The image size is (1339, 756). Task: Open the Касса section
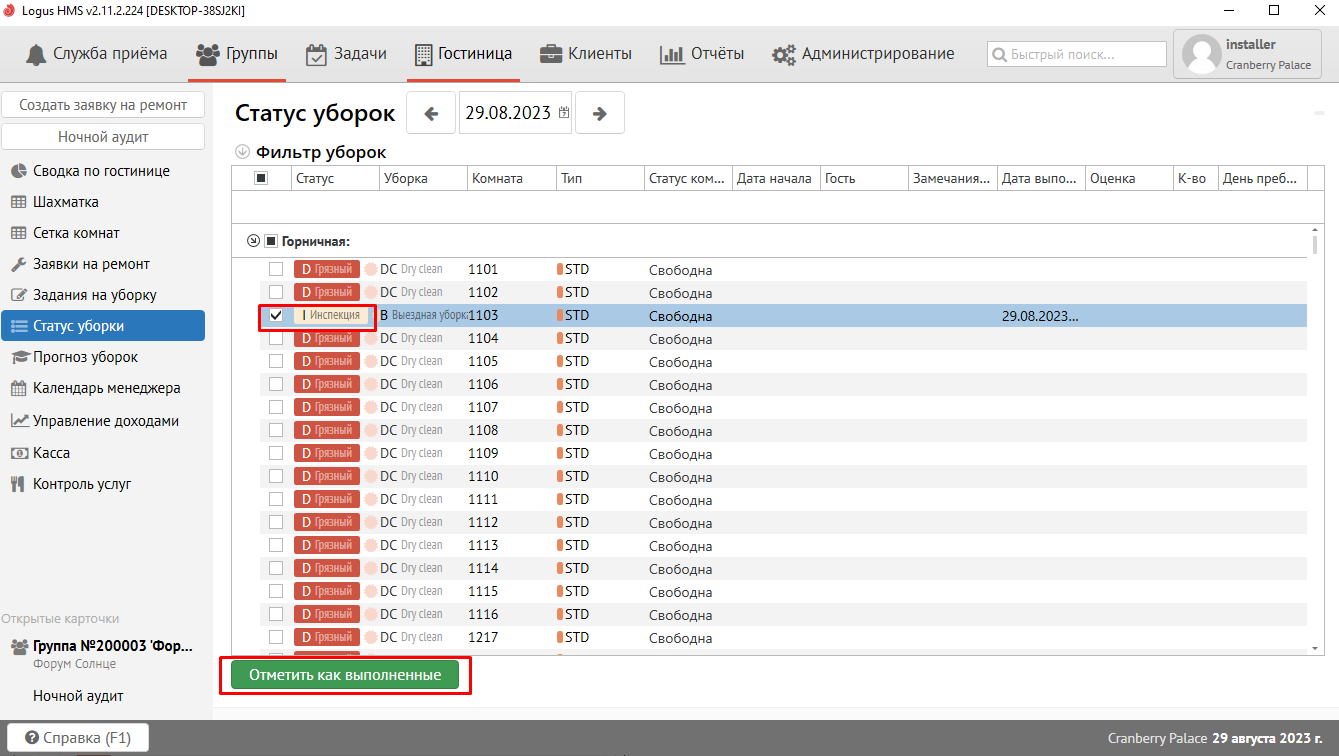point(51,453)
